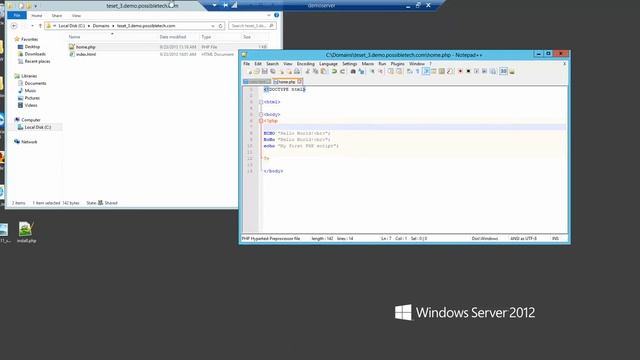Open the Notepad++ Language menu

tap(328, 64)
